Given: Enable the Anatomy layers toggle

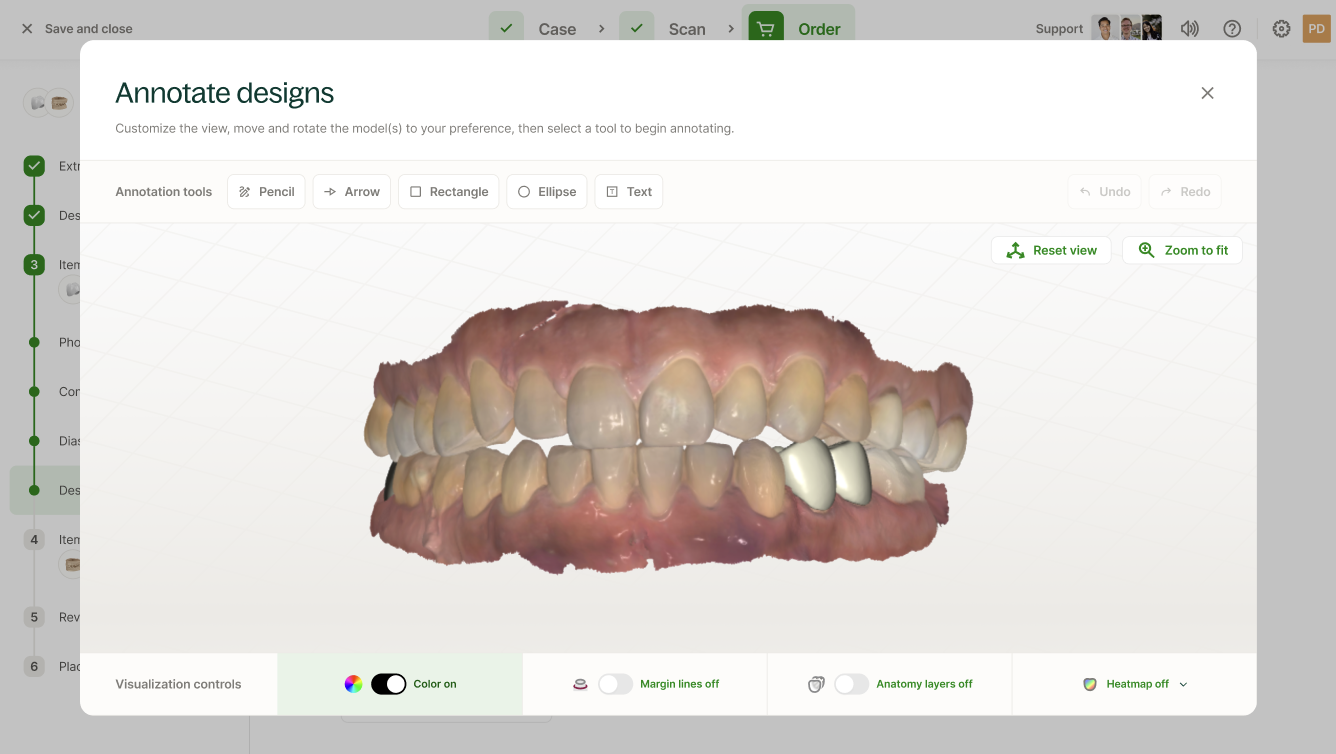Looking at the screenshot, I should coord(851,684).
